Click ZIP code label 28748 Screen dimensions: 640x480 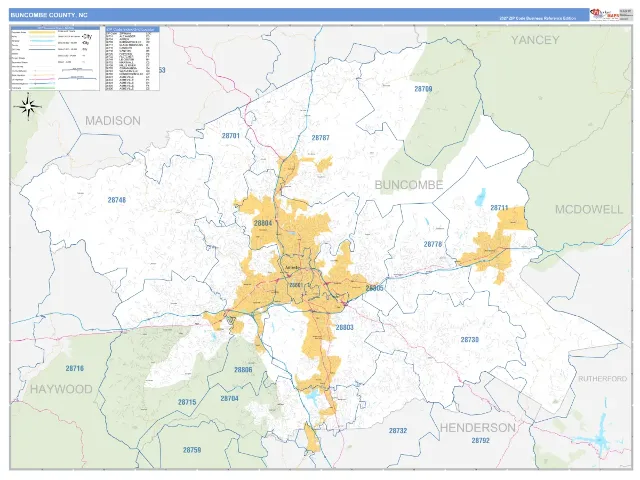coord(117,200)
